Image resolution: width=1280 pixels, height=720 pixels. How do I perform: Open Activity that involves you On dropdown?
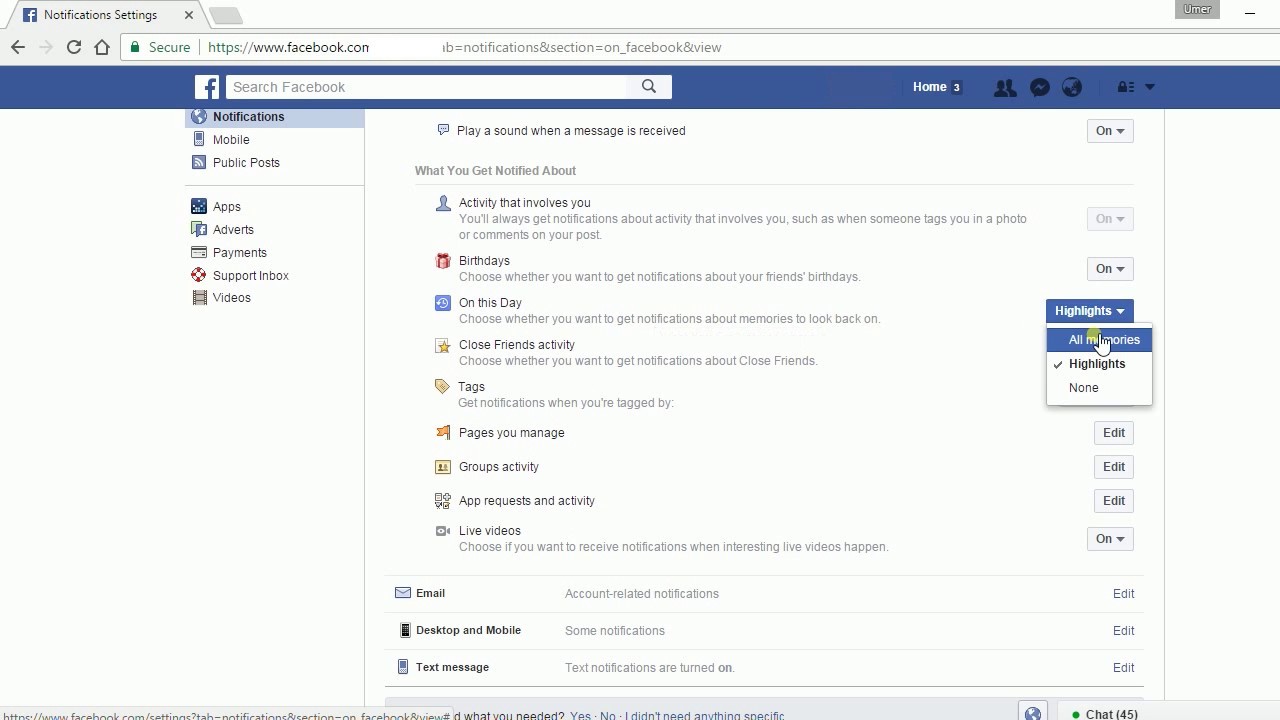tap(1110, 219)
